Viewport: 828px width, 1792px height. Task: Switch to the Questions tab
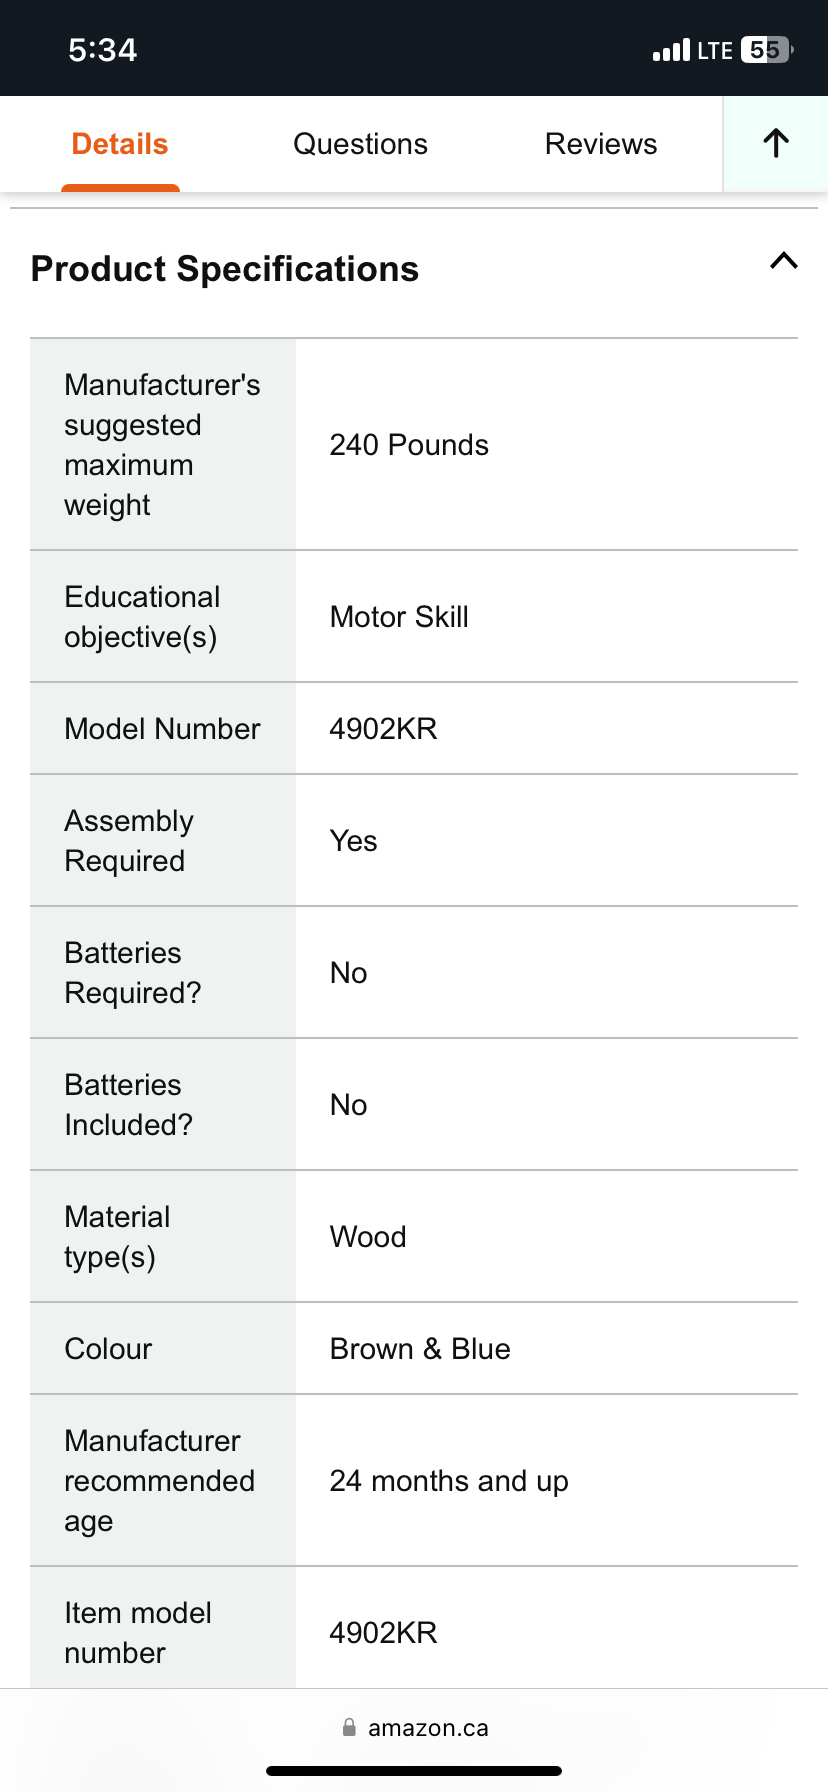(x=360, y=143)
